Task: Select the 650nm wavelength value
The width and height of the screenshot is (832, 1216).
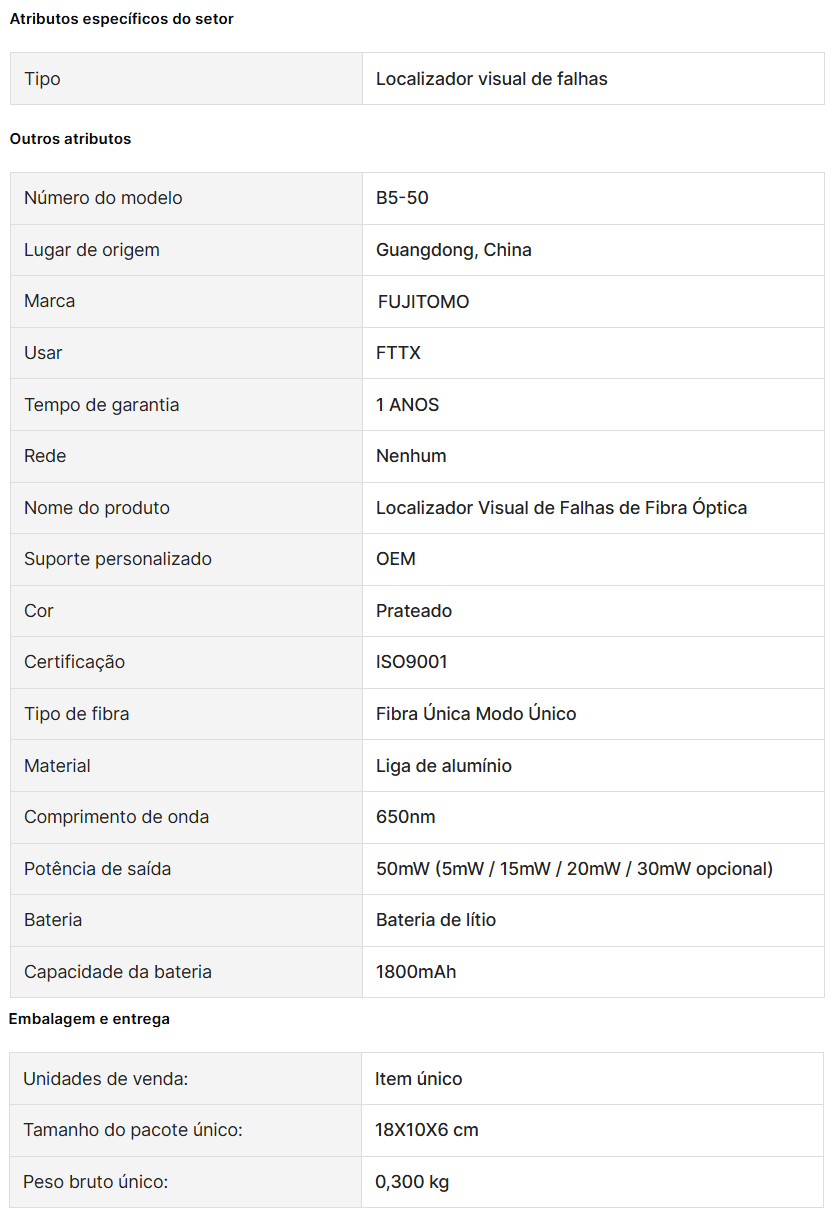Action: pyautogui.click(x=405, y=817)
